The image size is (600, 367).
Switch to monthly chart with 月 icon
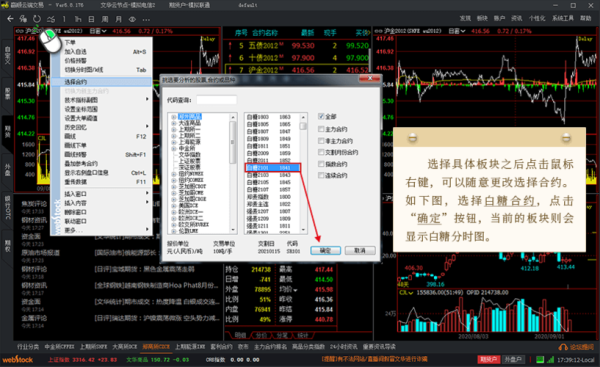click(x=119, y=19)
